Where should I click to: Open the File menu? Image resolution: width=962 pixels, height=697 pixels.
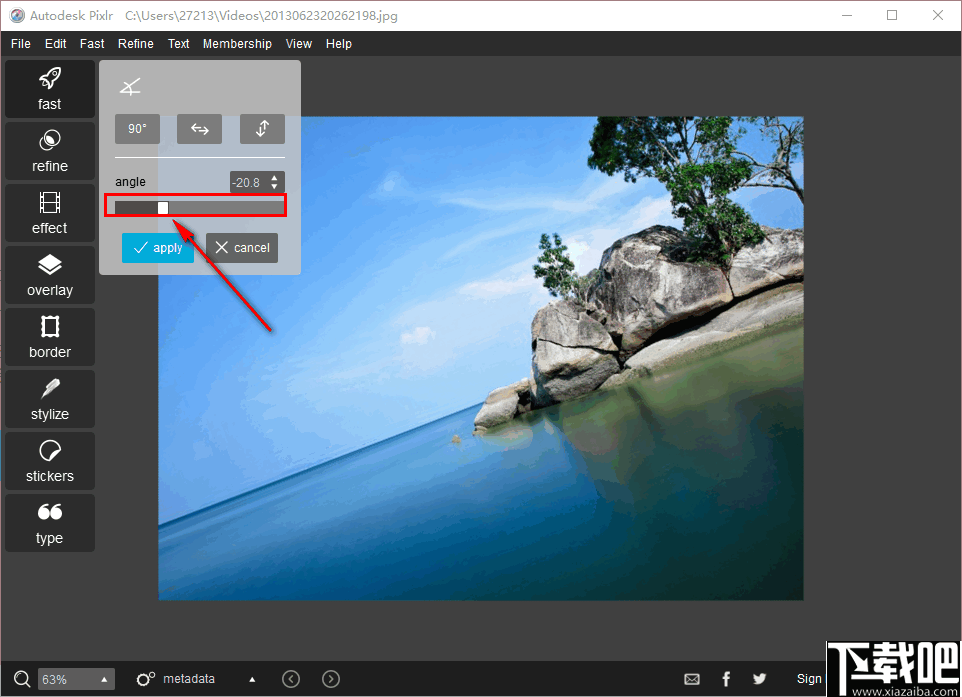20,44
